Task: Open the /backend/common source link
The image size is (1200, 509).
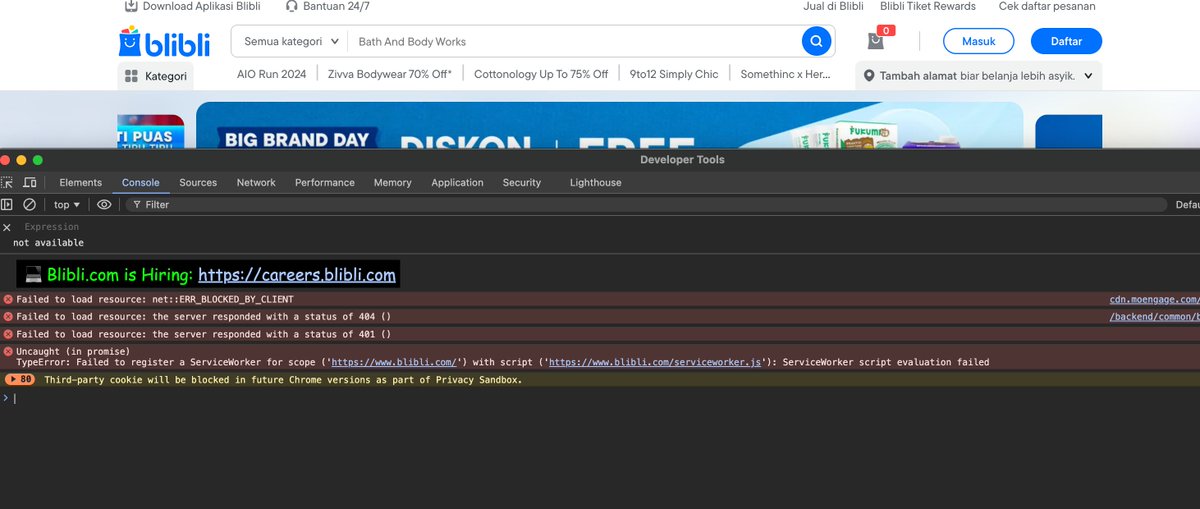Action: pos(1154,317)
